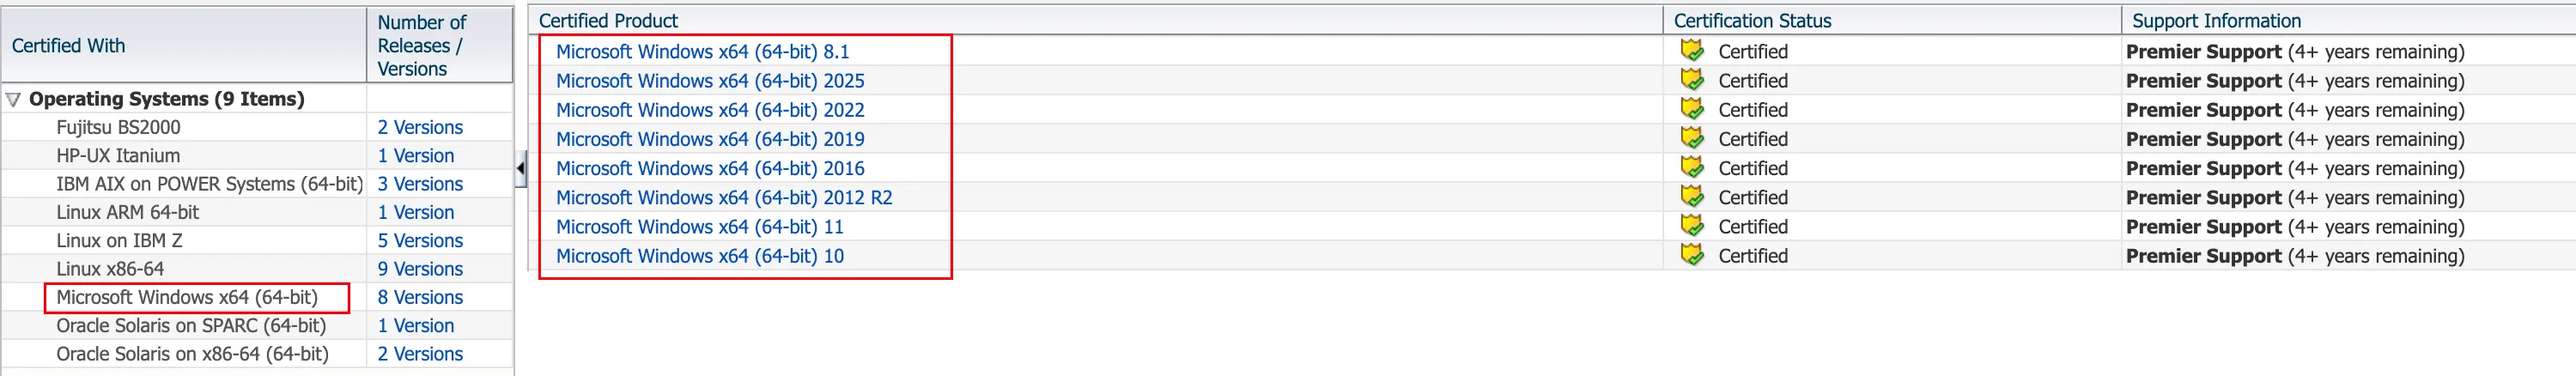
Task: Open 9 Versions link for Linux x86-64
Action: pos(420,269)
